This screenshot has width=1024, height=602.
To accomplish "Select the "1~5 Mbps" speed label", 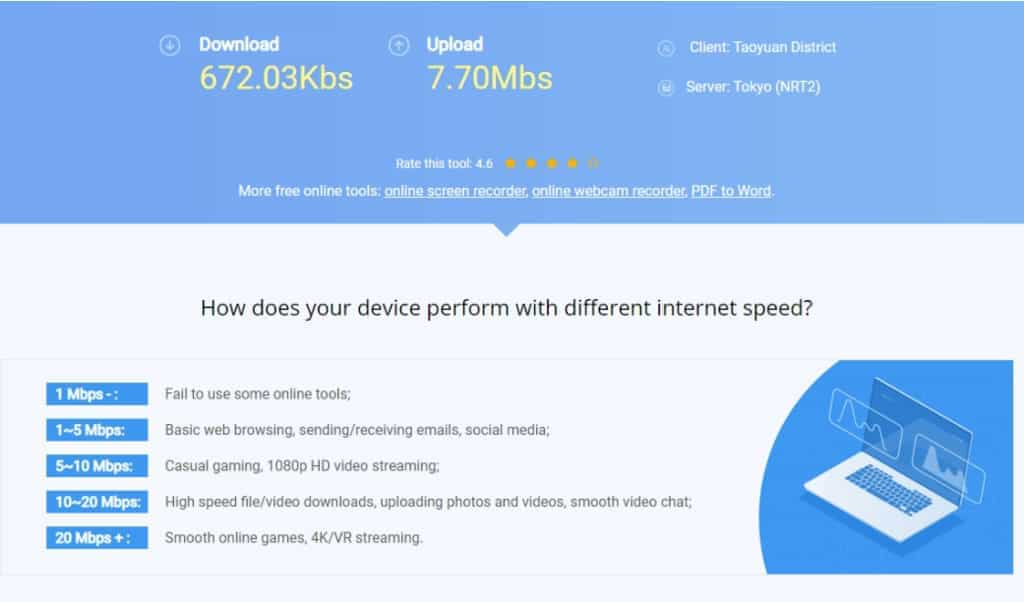I will pos(96,430).
